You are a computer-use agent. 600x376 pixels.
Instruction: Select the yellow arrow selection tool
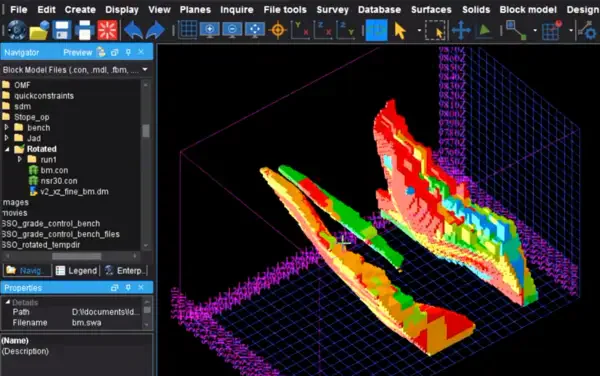(400, 31)
